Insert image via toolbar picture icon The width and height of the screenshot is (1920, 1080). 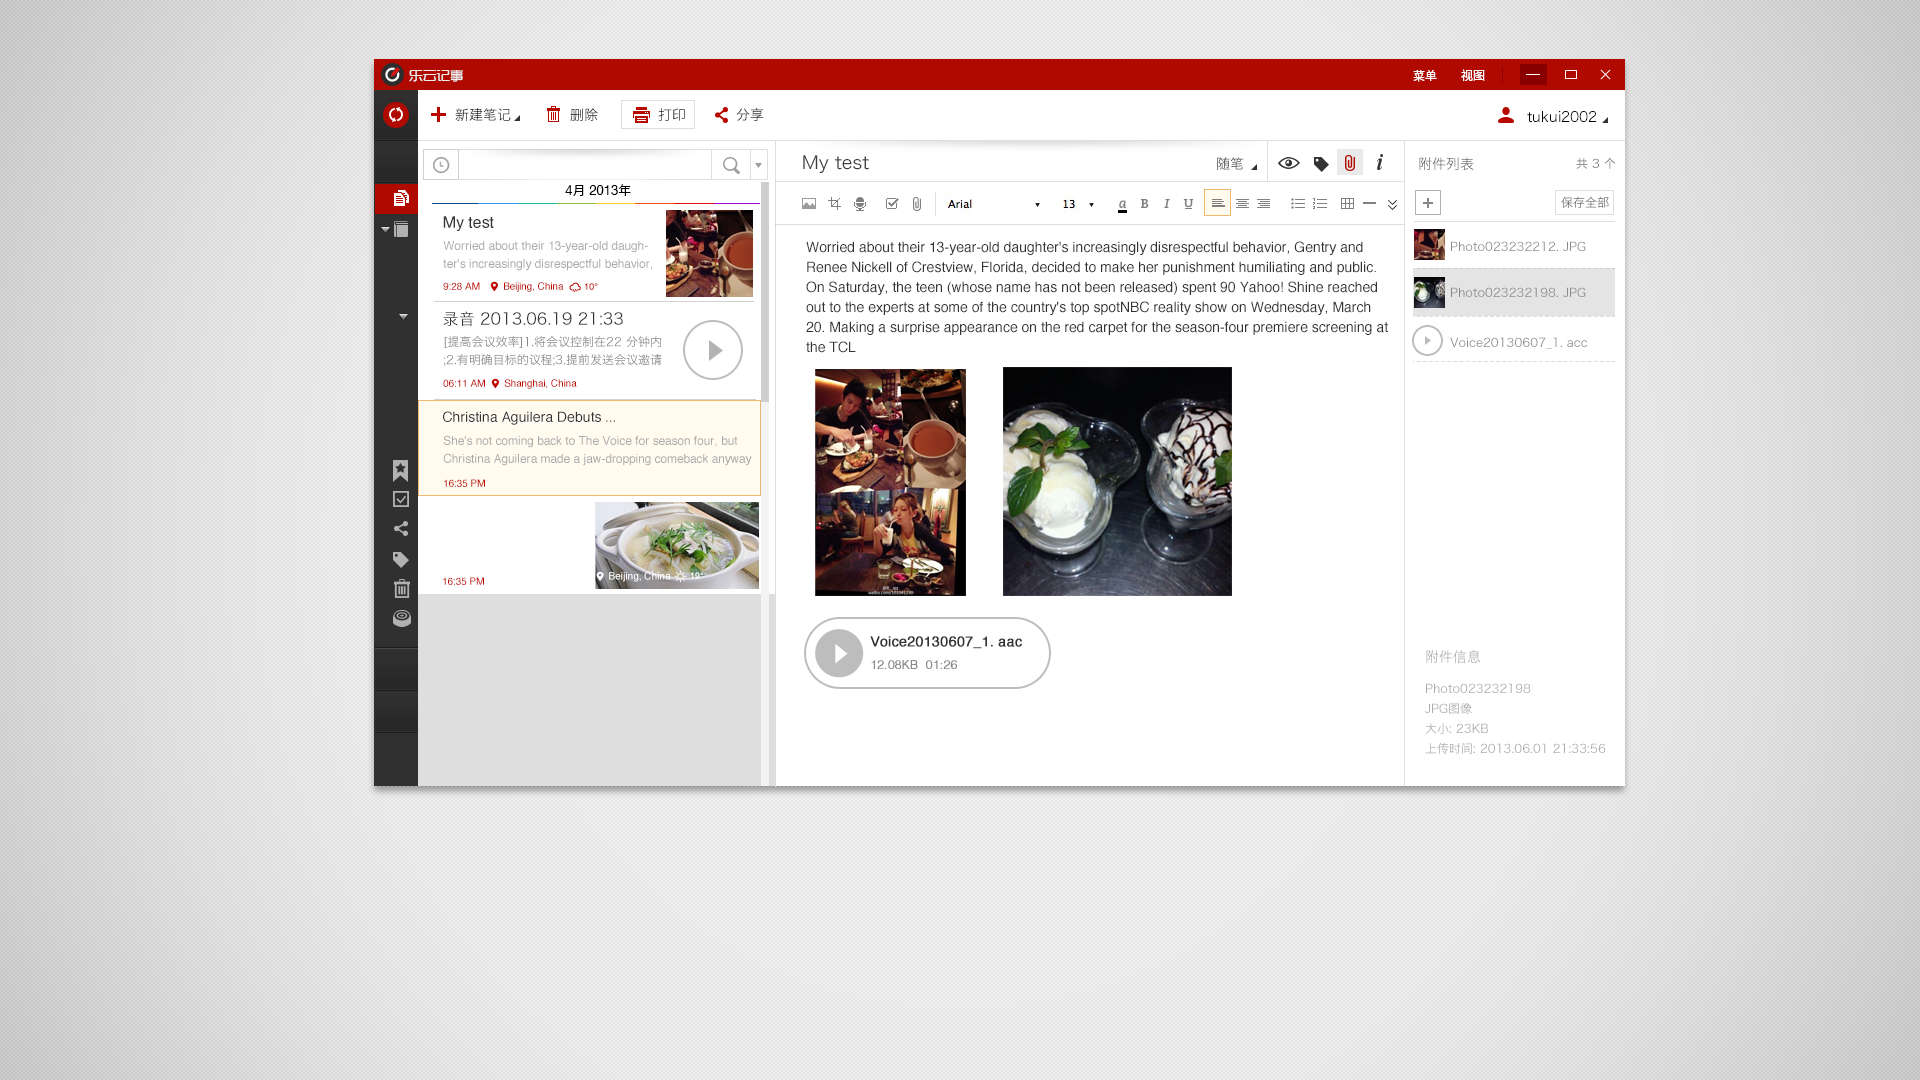pos(808,204)
